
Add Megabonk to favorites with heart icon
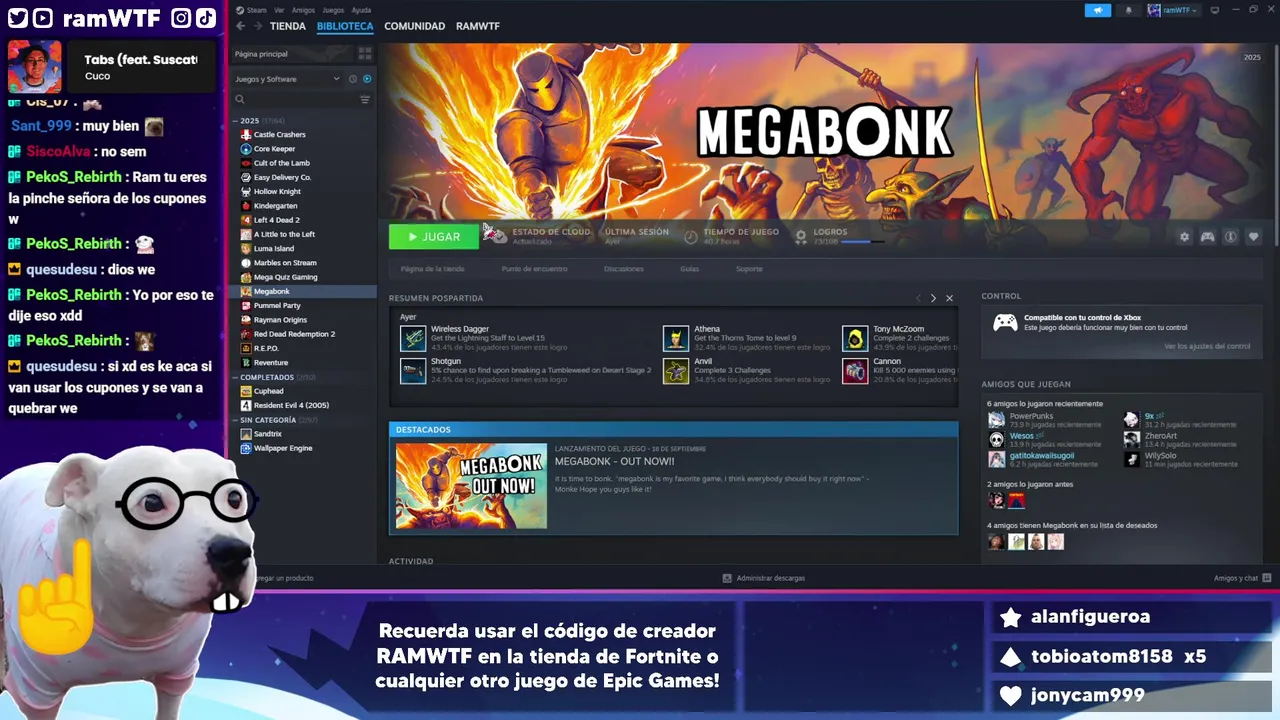point(1254,237)
